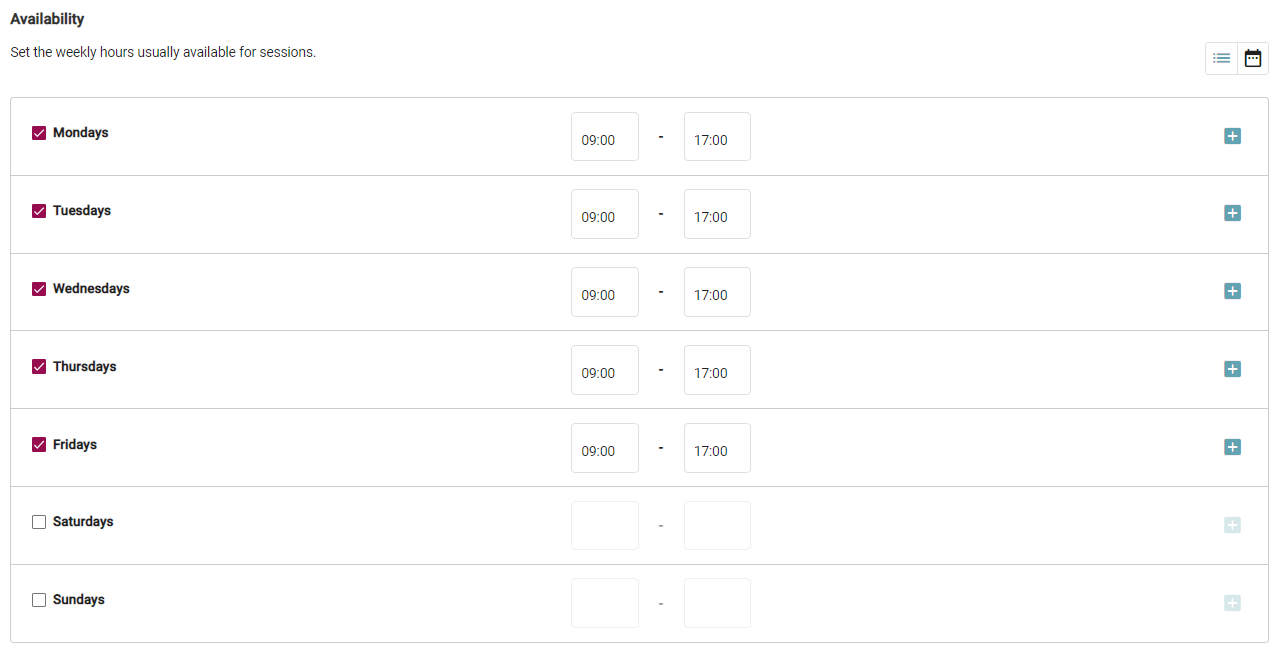Viewport: 1280px width, 651px height.
Task: Uncheck the Wednesdays checkbox
Action: (x=39, y=289)
